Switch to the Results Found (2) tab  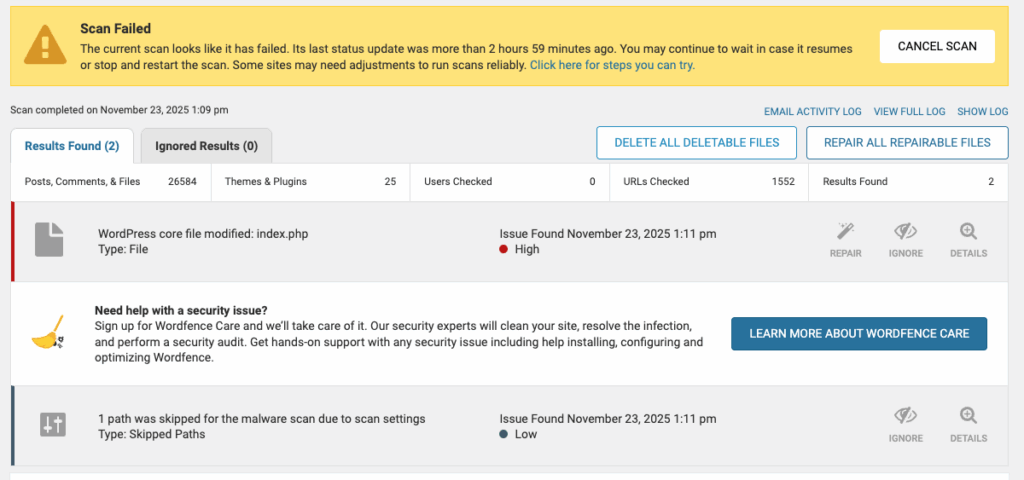pyautogui.click(x=72, y=146)
